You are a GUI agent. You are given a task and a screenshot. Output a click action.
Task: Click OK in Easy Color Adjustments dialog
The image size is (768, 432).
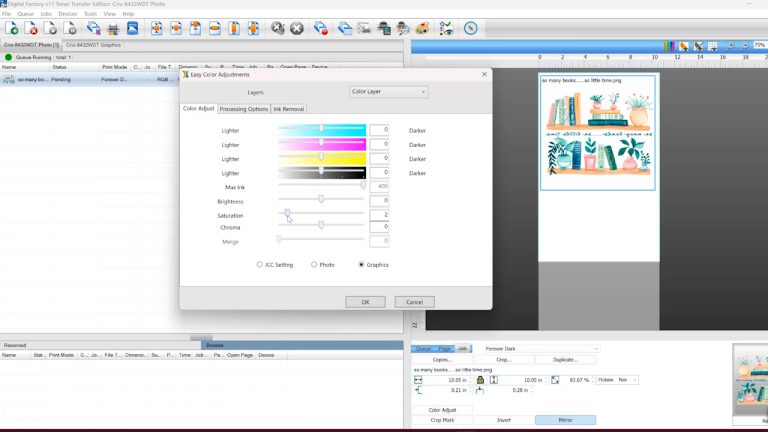coord(365,302)
